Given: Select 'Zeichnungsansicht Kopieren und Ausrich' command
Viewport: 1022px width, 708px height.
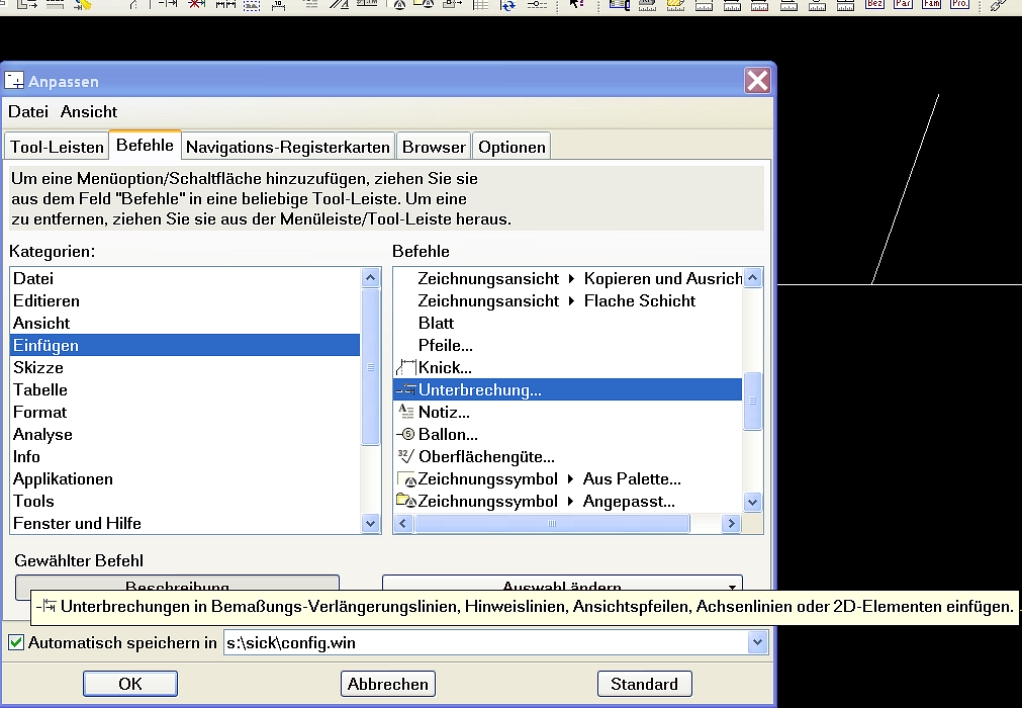Looking at the screenshot, I should 568,278.
